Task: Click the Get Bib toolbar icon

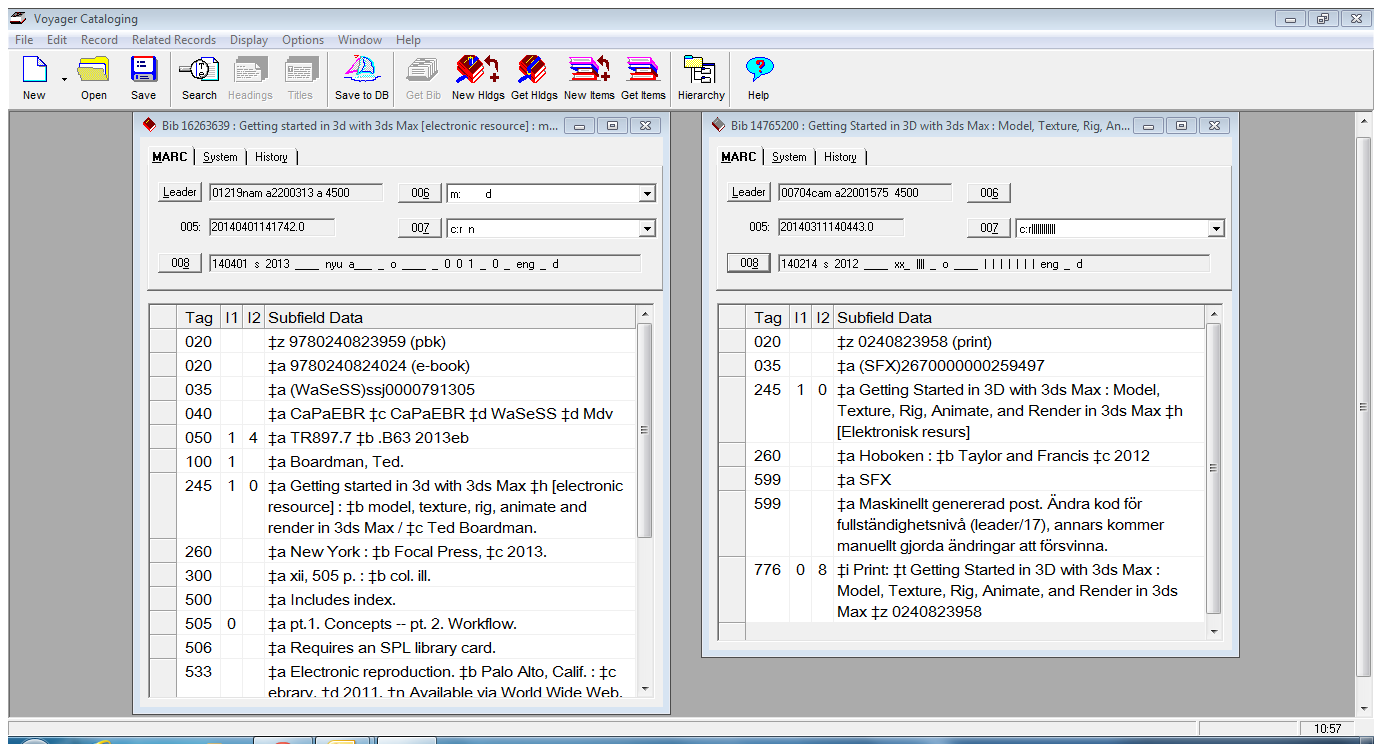Action: [x=423, y=78]
